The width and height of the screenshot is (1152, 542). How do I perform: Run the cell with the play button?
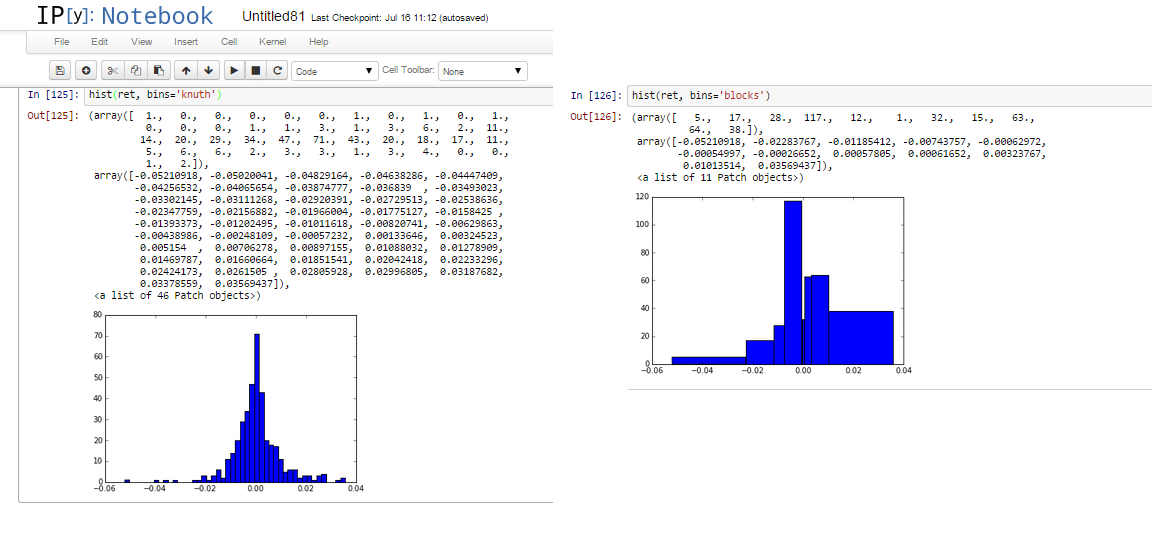pyautogui.click(x=234, y=71)
